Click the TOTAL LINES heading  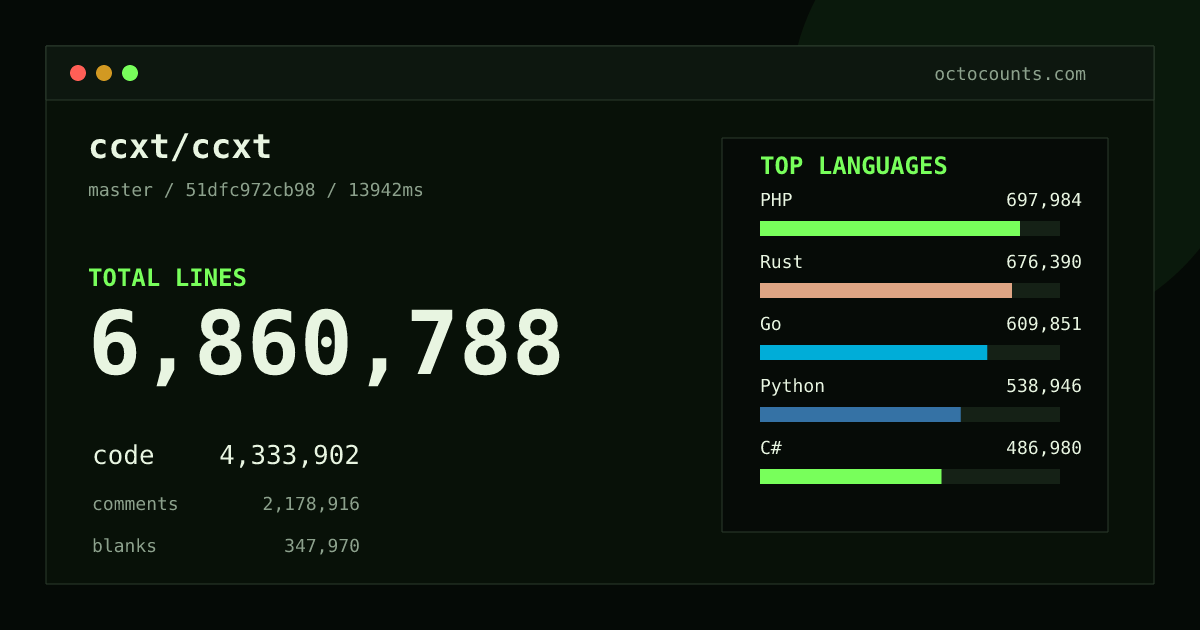(x=167, y=278)
